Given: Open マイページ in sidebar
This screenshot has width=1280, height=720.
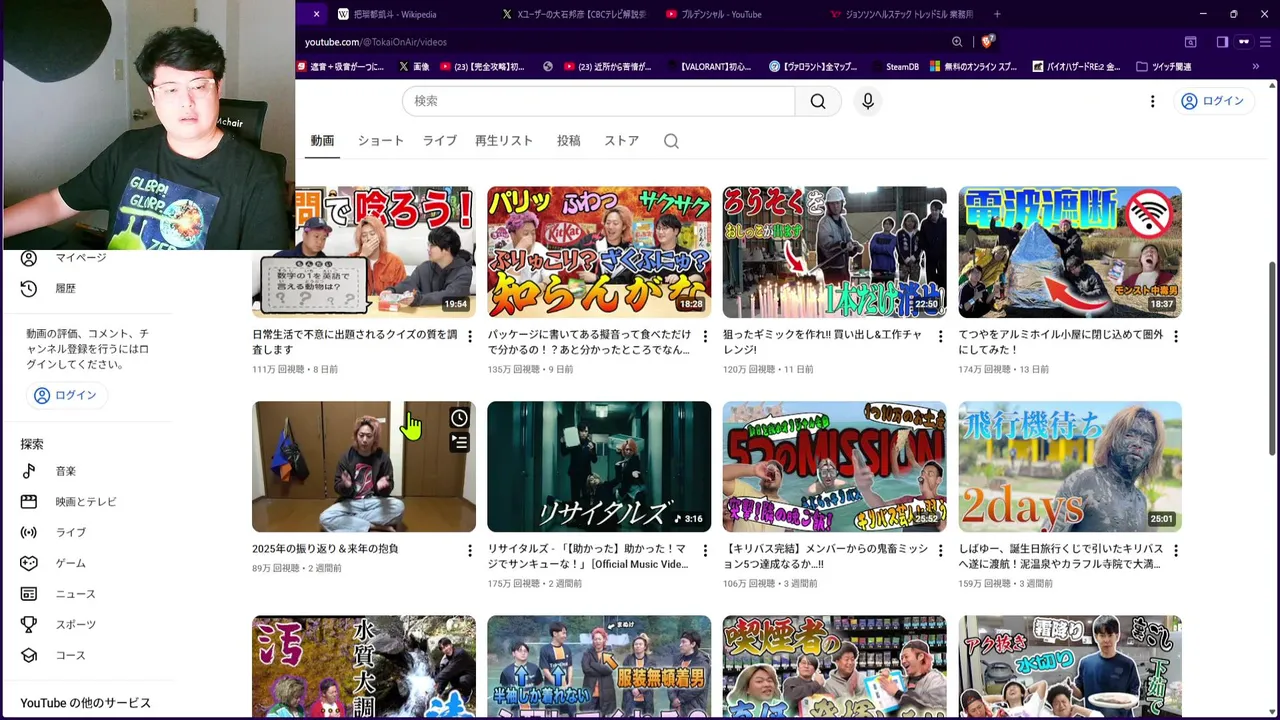Looking at the screenshot, I should tap(65, 258).
